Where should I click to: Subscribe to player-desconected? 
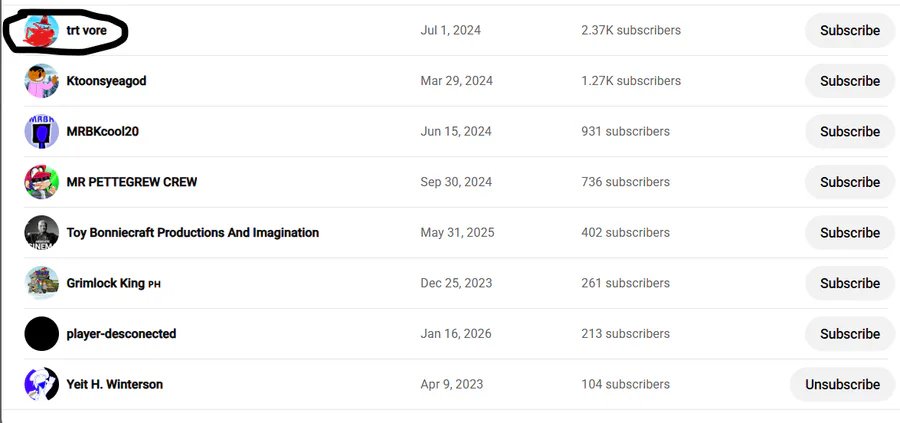tap(849, 334)
